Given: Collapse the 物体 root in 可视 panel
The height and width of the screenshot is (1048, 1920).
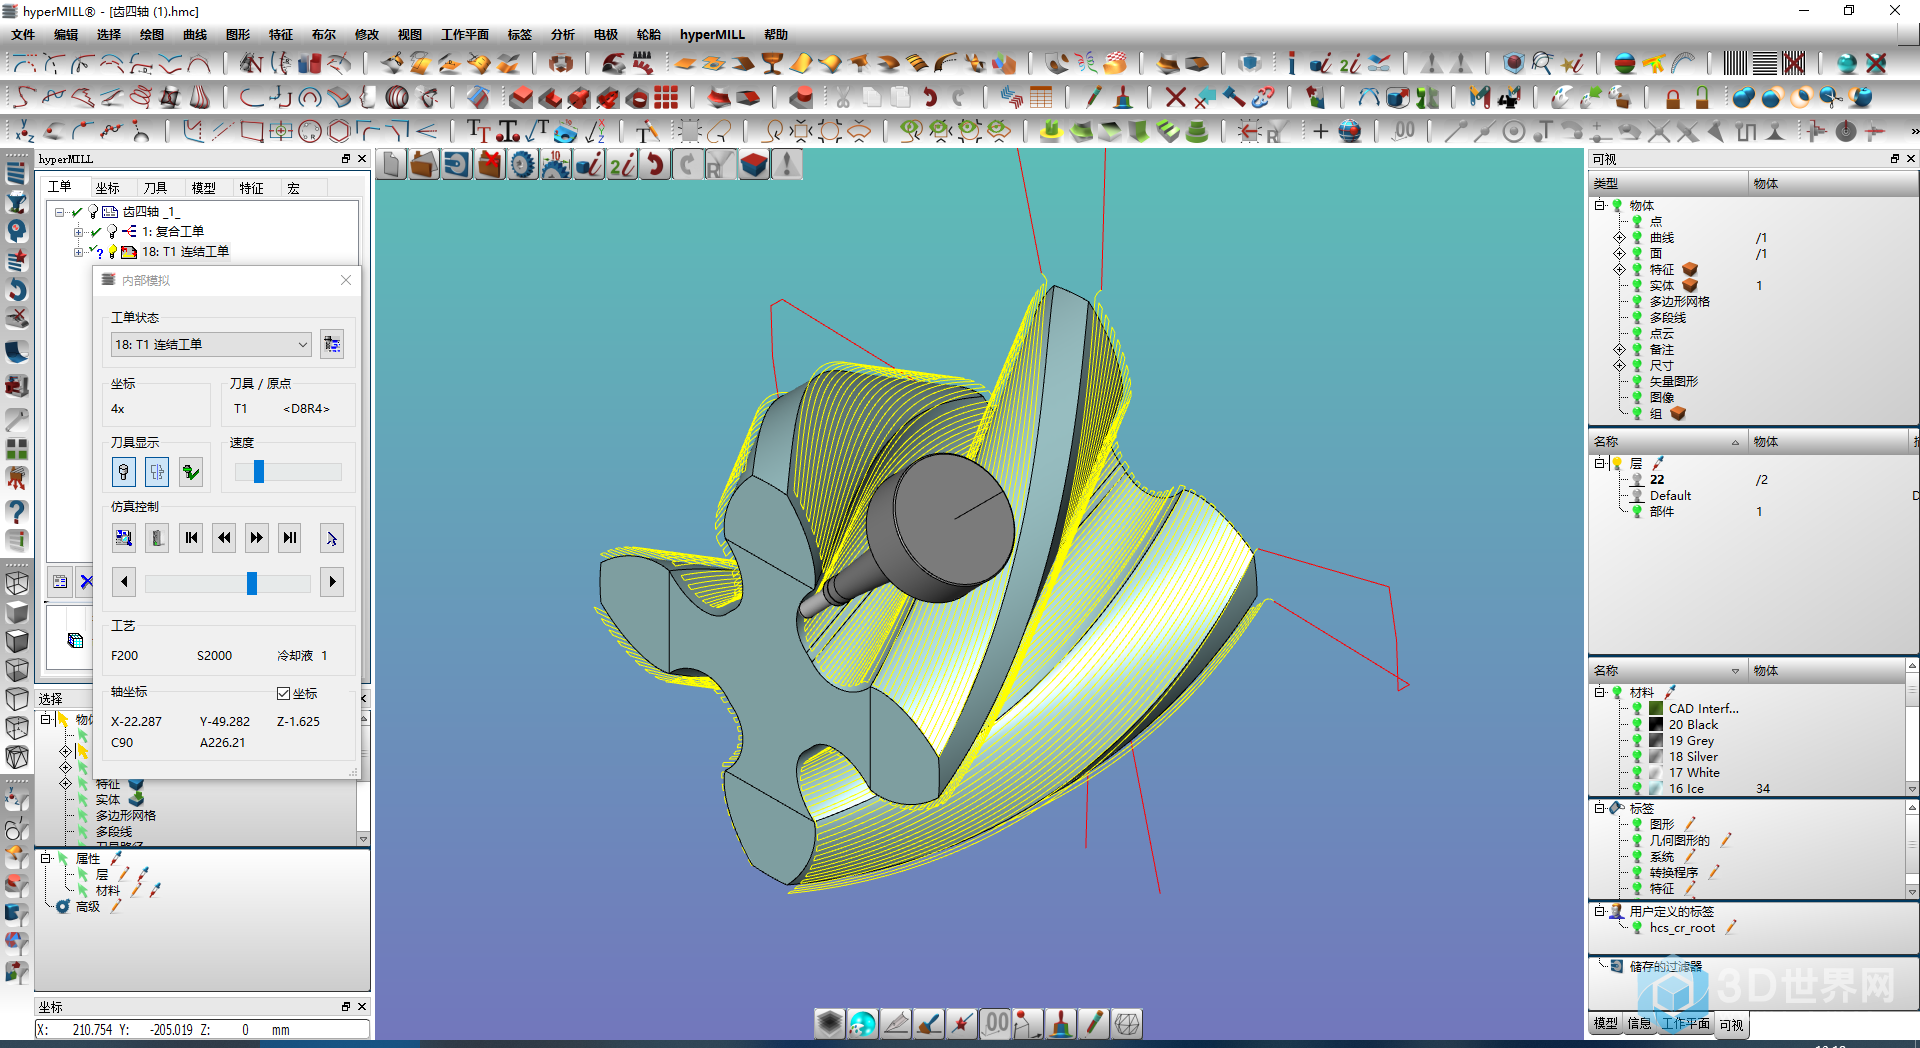Looking at the screenshot, I should tap(1600, 205).
